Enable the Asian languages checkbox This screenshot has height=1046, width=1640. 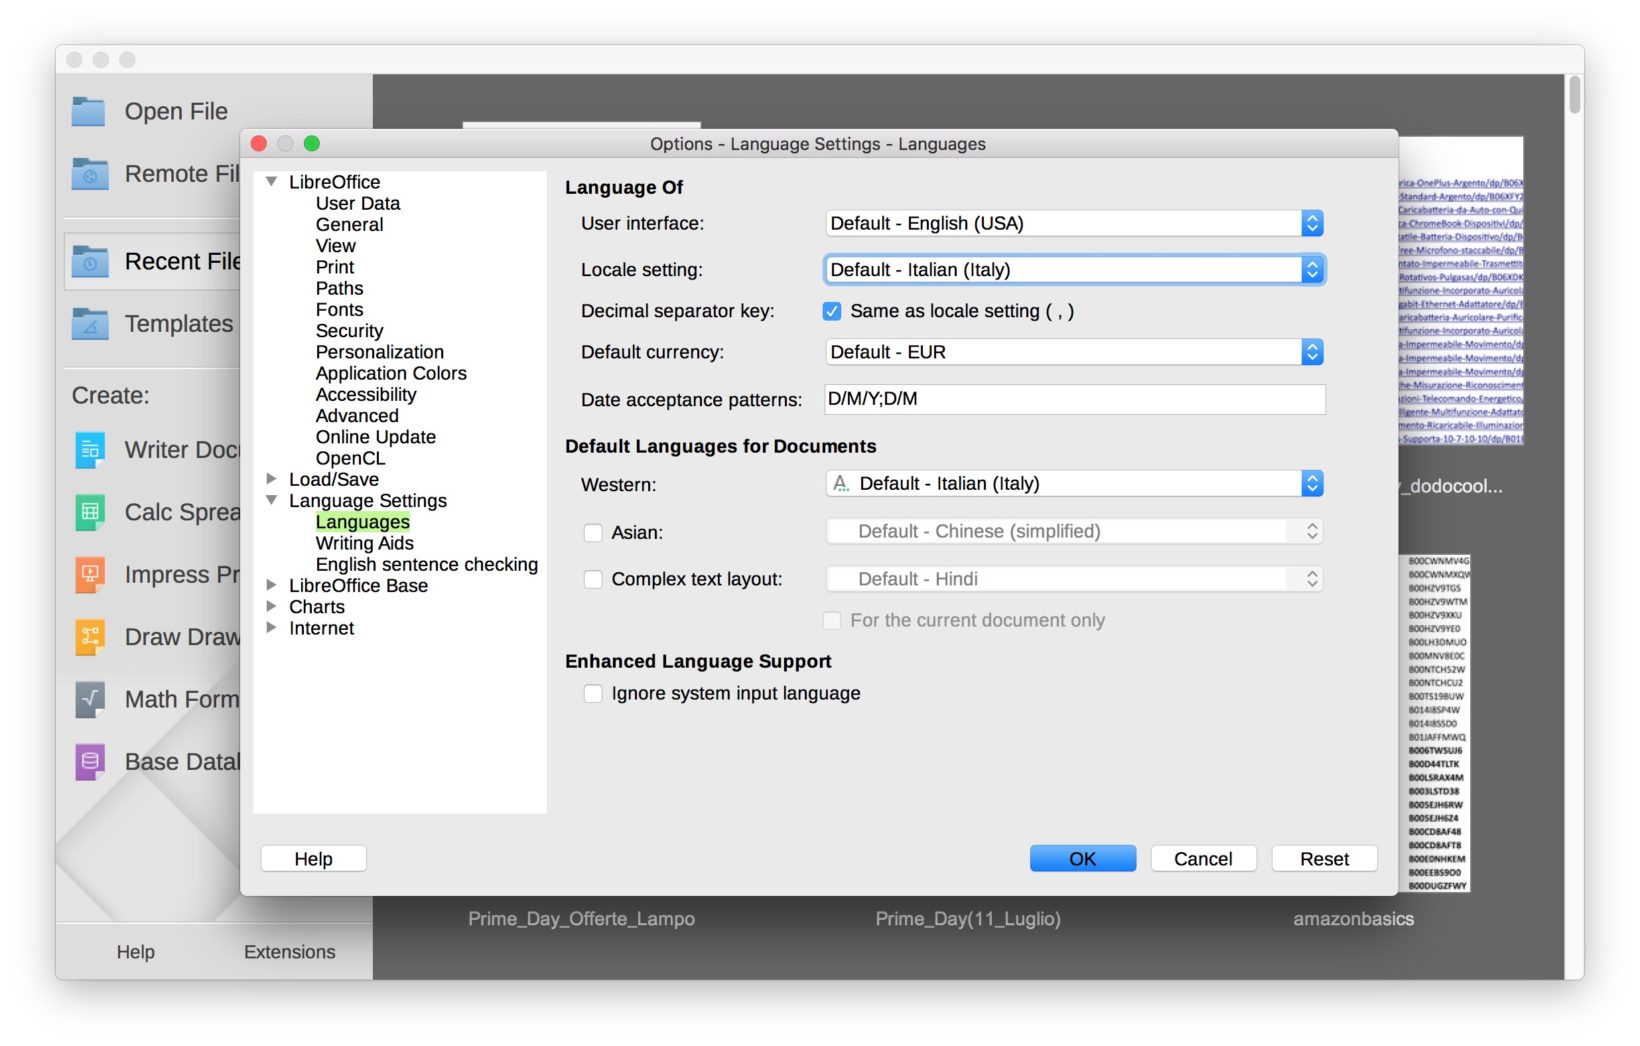click(x=593, y=533)
